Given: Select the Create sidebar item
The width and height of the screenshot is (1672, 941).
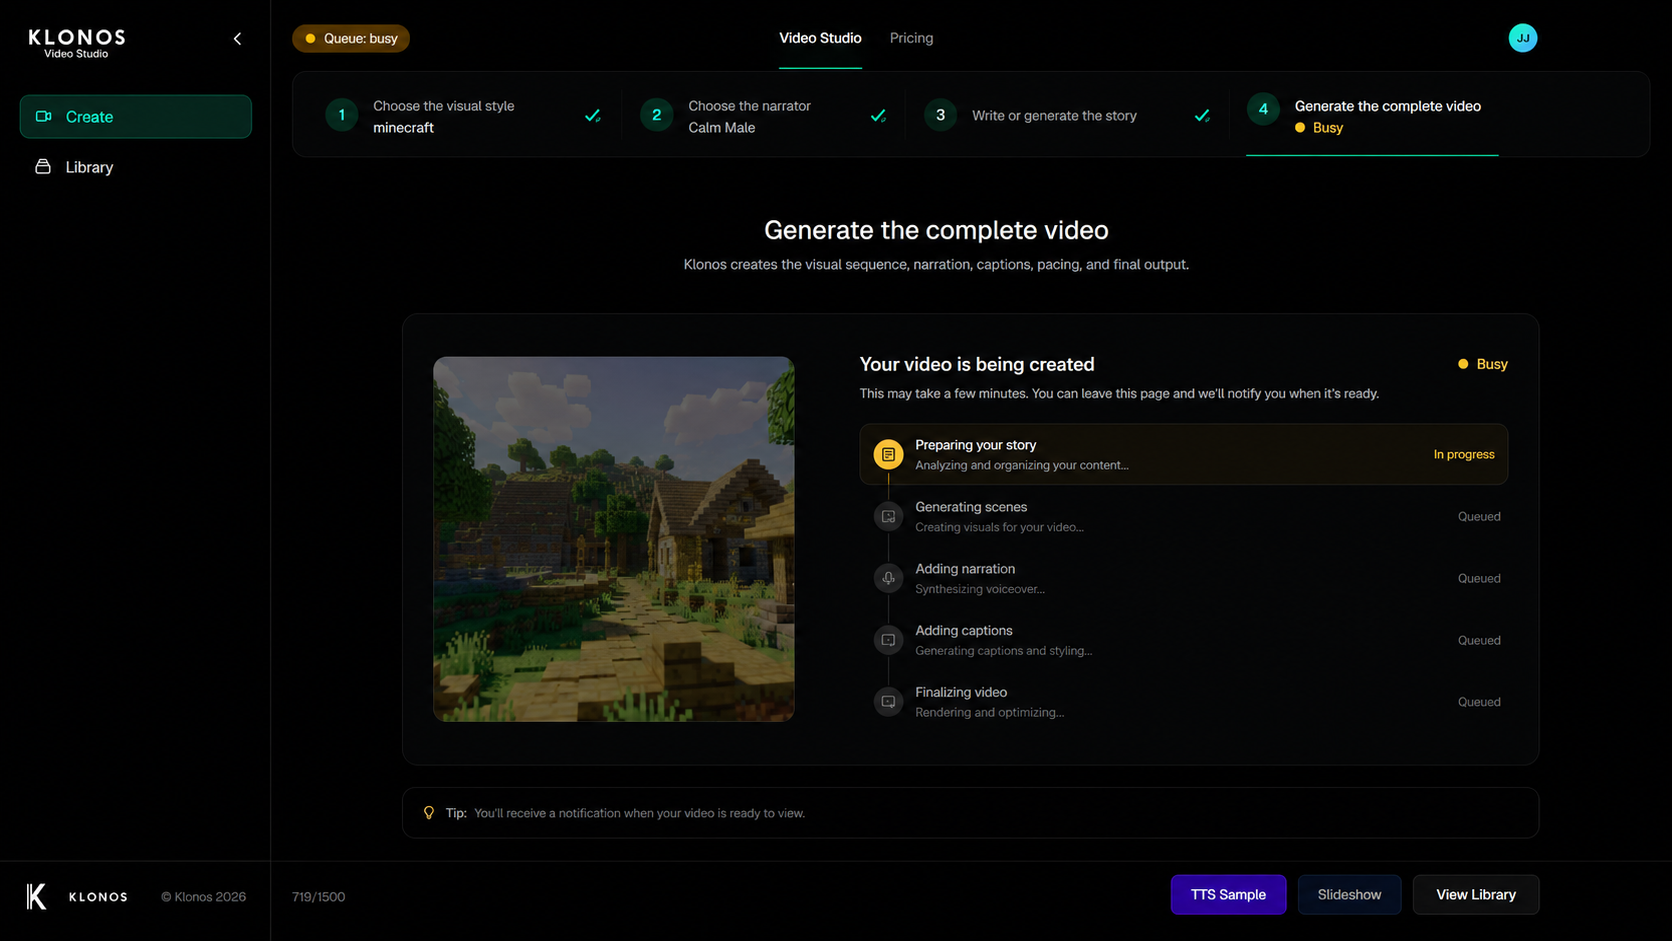Looking at the screenshot, I should click(x=136, y=117).
